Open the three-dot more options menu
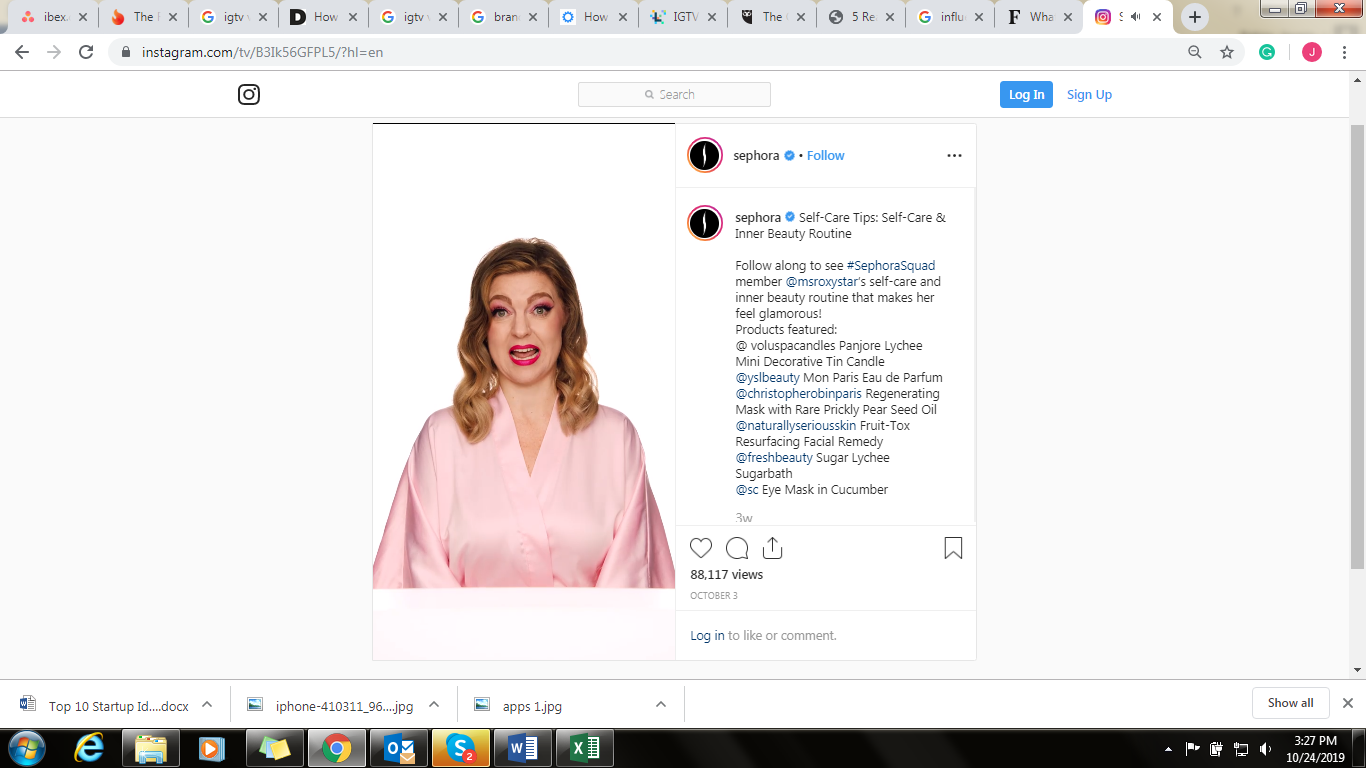 click(954, 155)
